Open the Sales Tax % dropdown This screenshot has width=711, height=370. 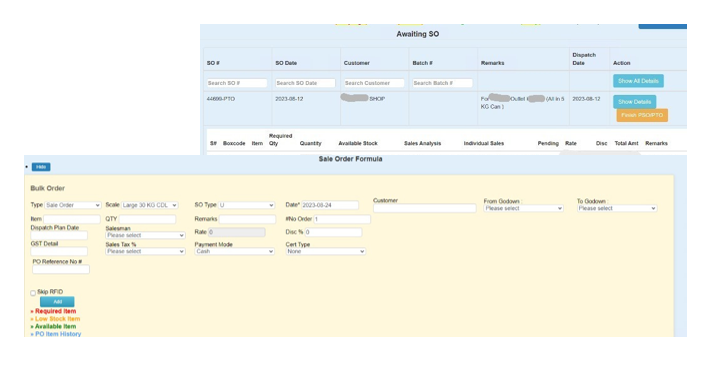tap(145, 251)
